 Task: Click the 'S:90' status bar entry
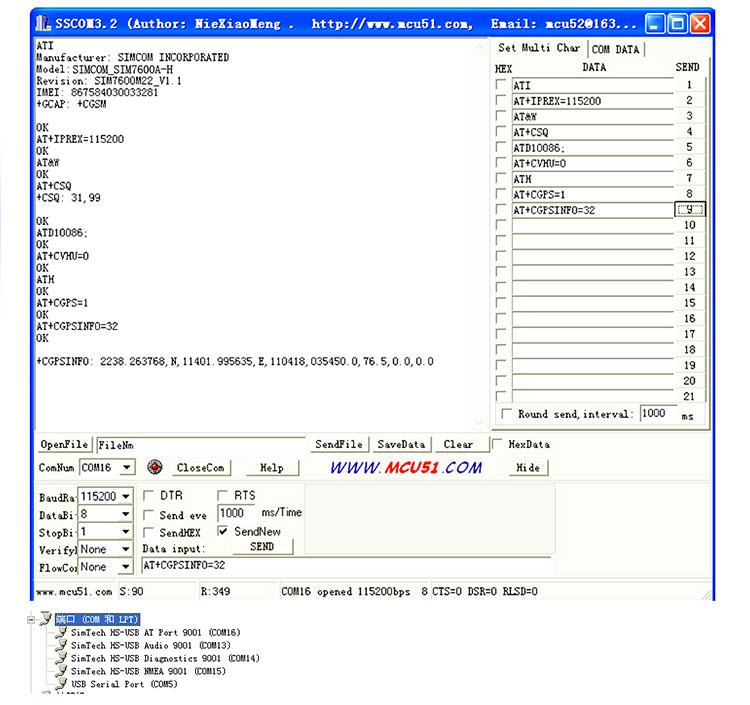point(132,592)
